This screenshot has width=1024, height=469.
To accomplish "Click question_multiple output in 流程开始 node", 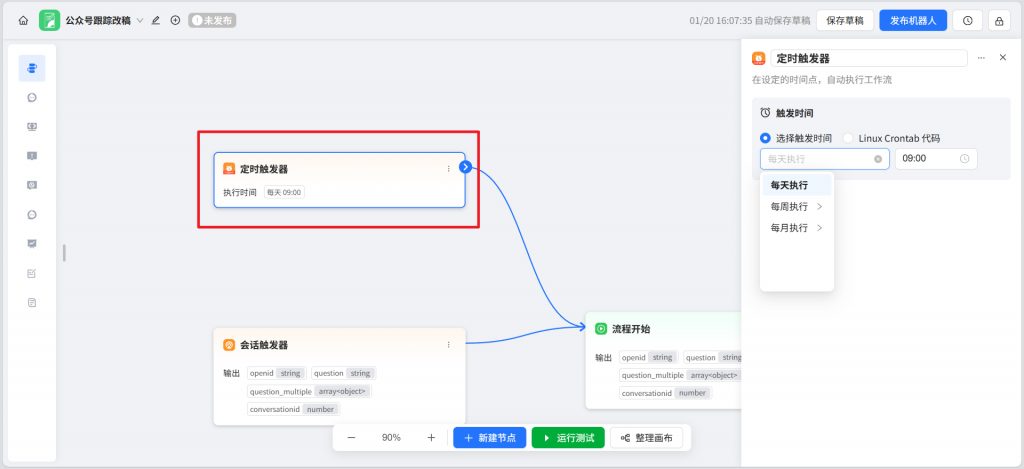I will pos(680,375).
